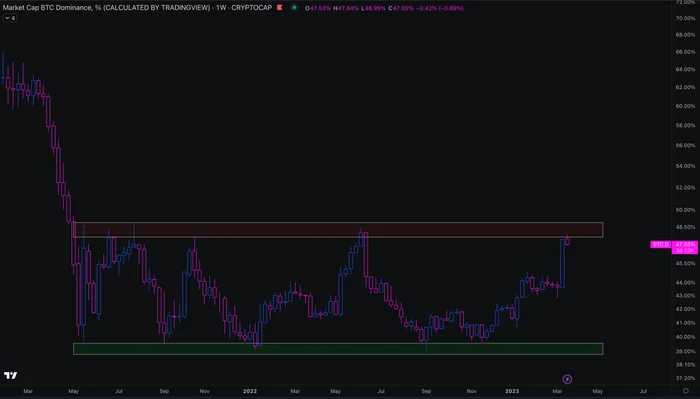Click the red flag icon beside CRYPTOCAP
This screenshot has width=700, height=399.
(x=280, y=8)
